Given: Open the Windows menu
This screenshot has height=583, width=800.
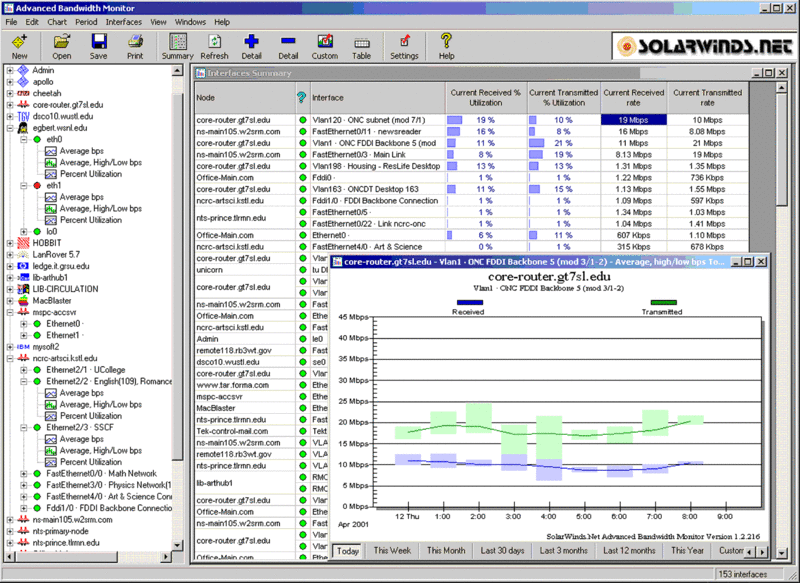Looking at the screenshot, I should [190, 22].
